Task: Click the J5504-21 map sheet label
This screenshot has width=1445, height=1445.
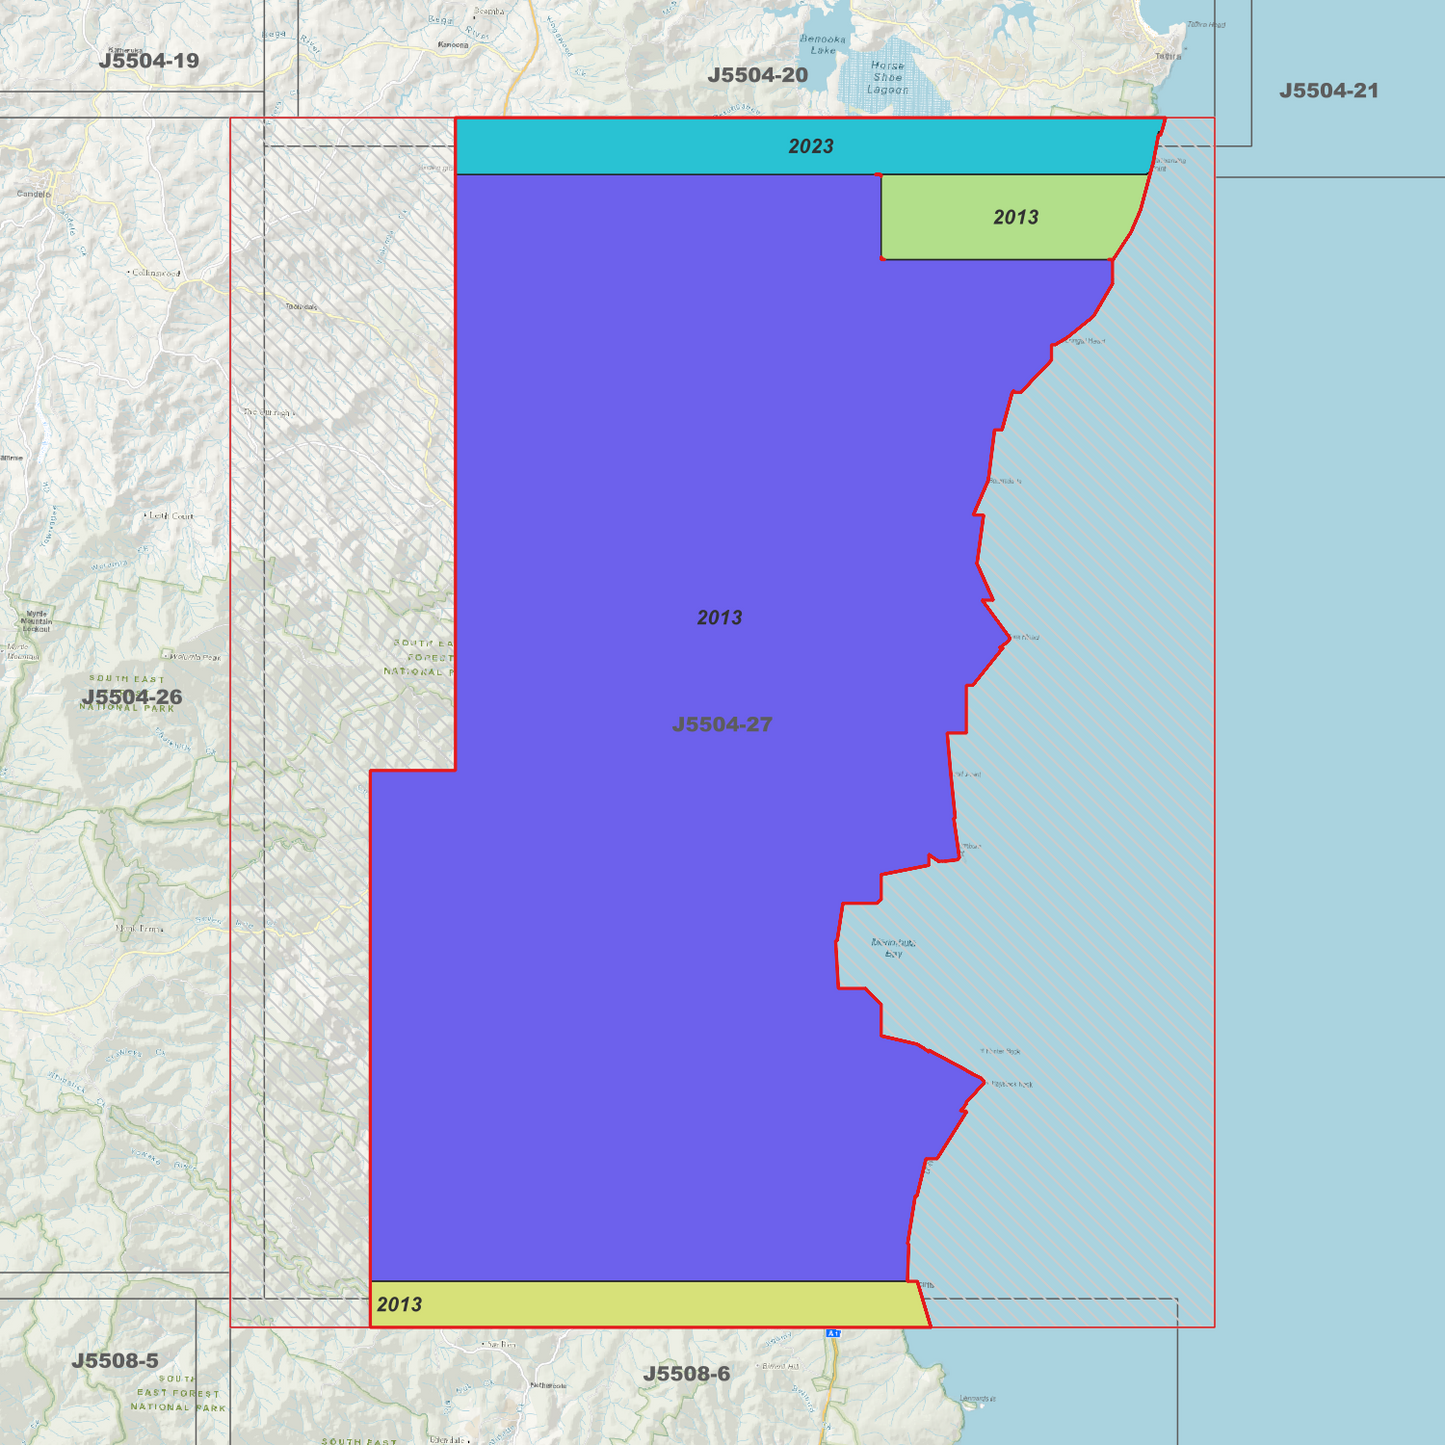Action: click(x=1329, y=91)
